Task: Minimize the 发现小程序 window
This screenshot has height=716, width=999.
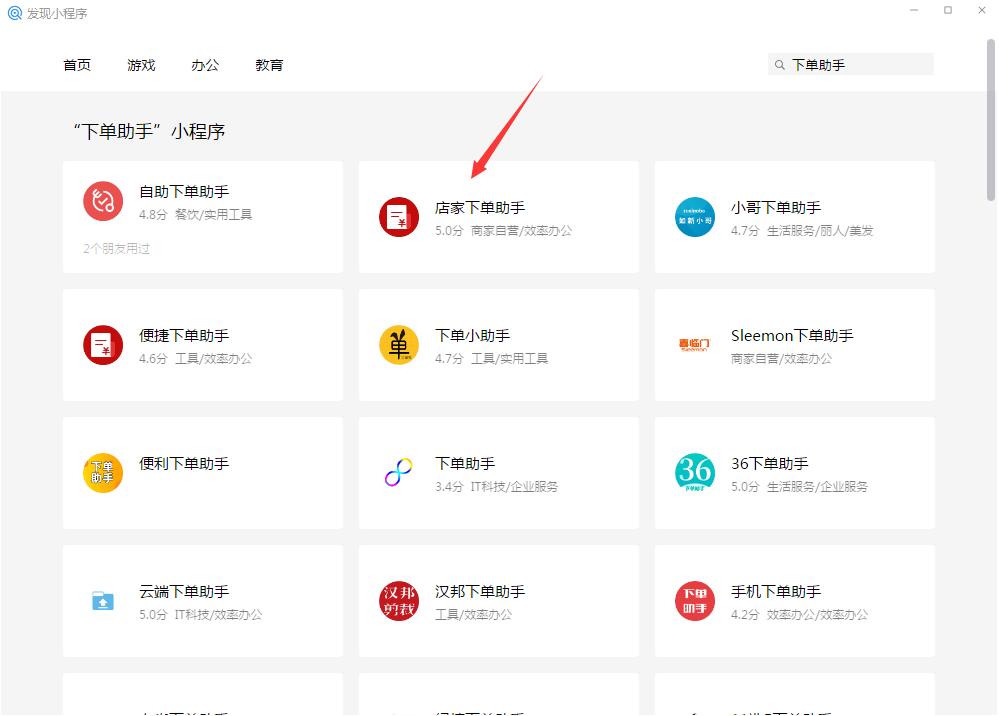Action: pyautogui.click(x=914, y=11)
